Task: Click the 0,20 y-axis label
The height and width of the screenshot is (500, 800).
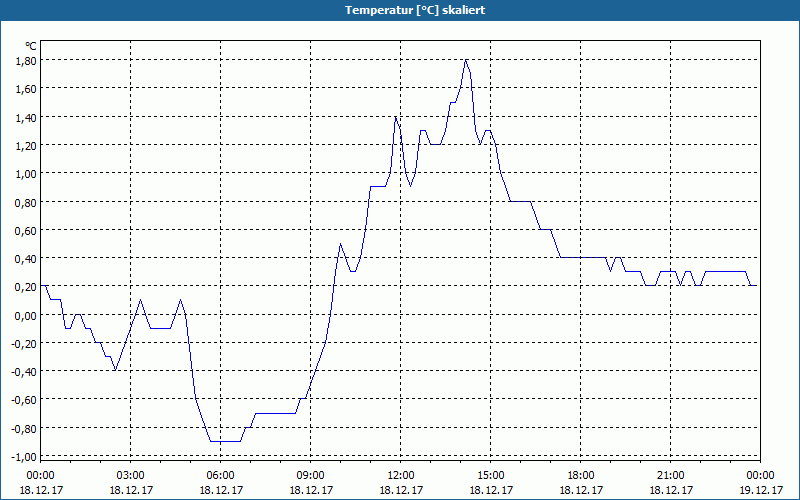Action: pyautogui.click(x=27, y=287)
